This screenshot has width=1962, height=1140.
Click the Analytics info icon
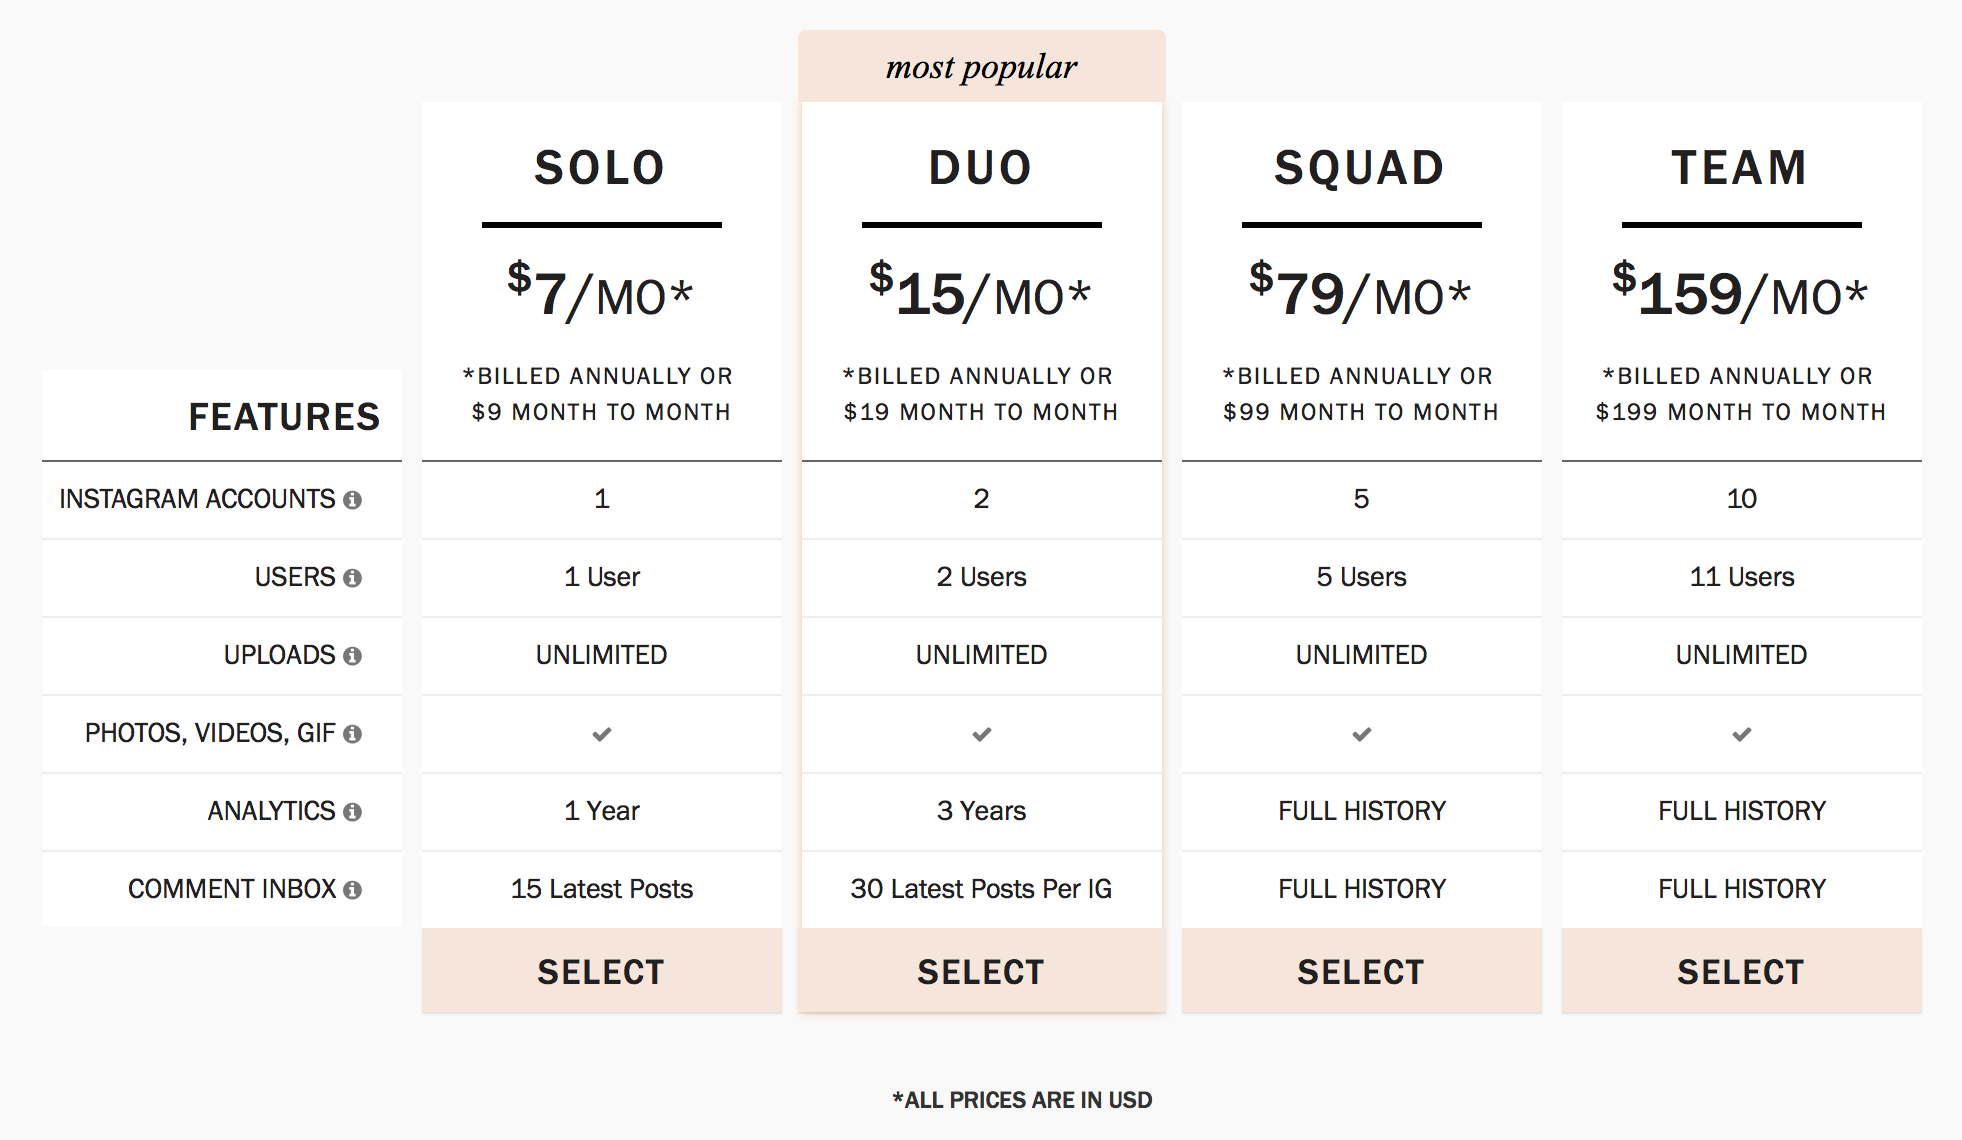pyautogui.click(x=352, y=812)
